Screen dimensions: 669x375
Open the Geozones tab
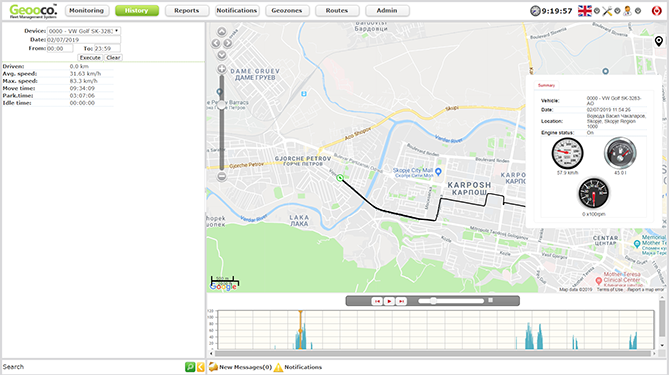tap(287, 11)
